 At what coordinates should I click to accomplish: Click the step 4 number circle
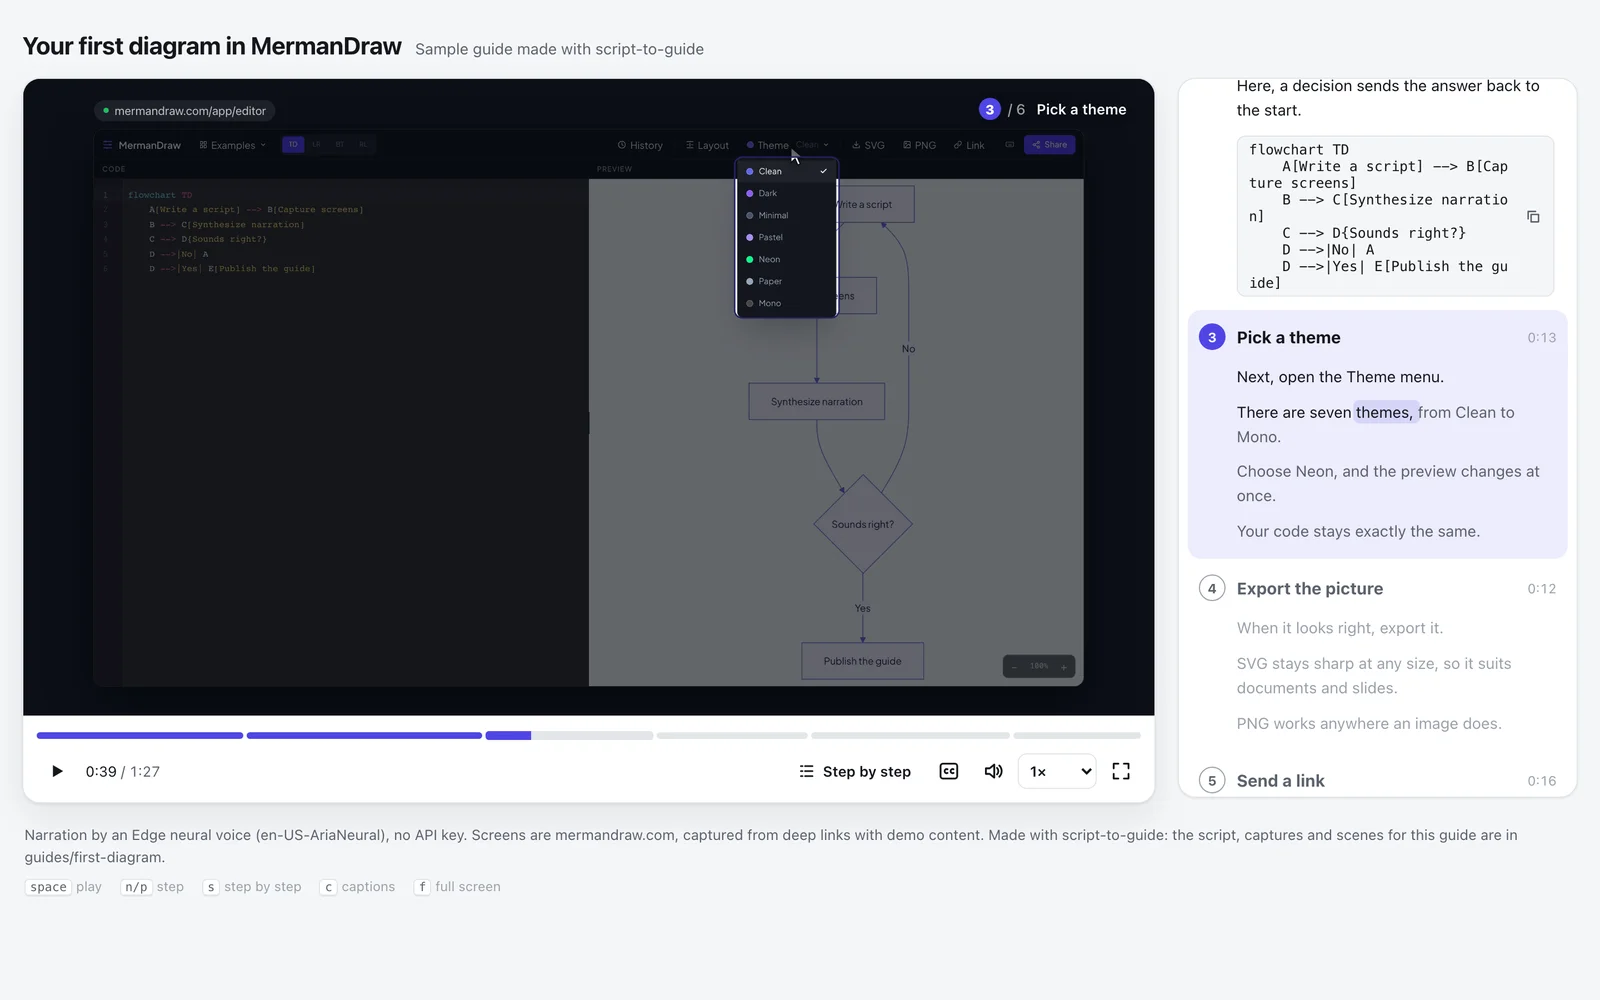pos(1212,588)
